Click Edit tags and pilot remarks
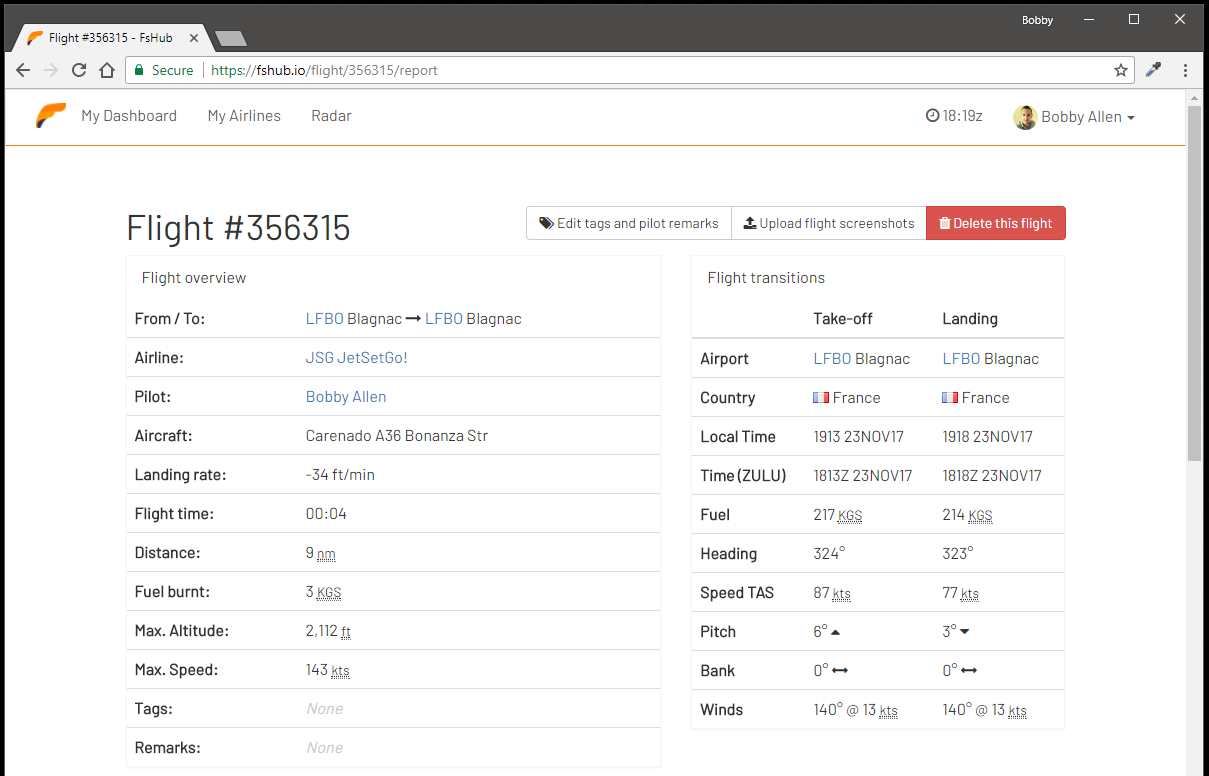This screenshot has height=776, width=1209. [x=629, y=223]
